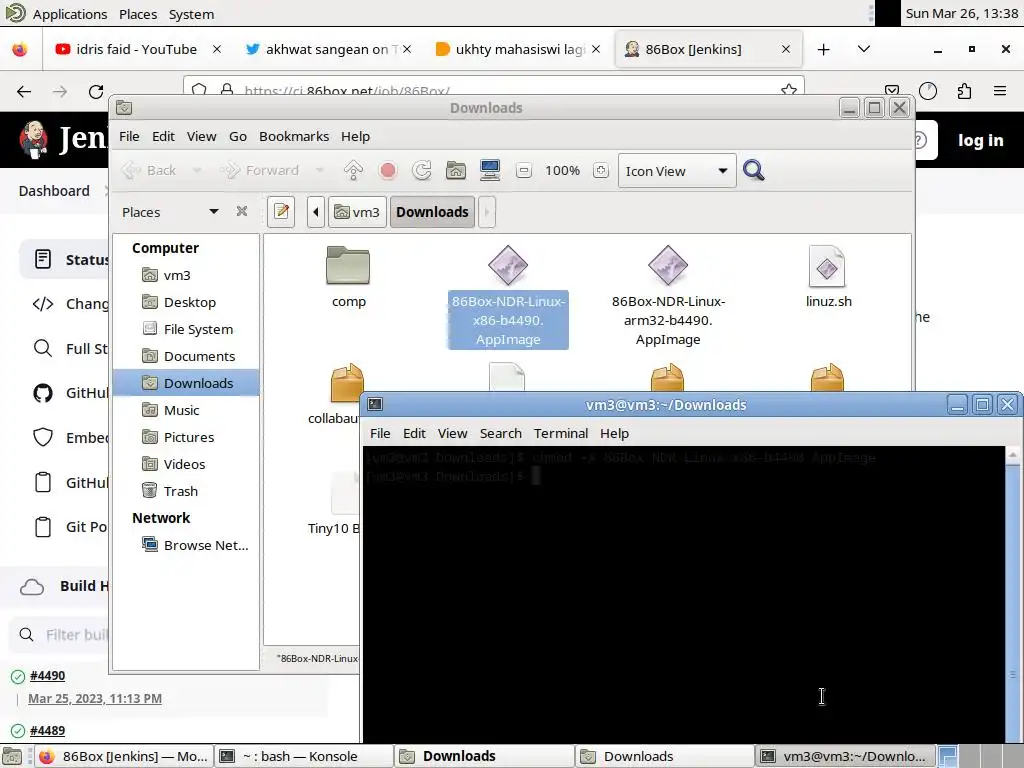Open the Applications panel menu
This screenshot has height=768, width=1024.
(69, 14)
